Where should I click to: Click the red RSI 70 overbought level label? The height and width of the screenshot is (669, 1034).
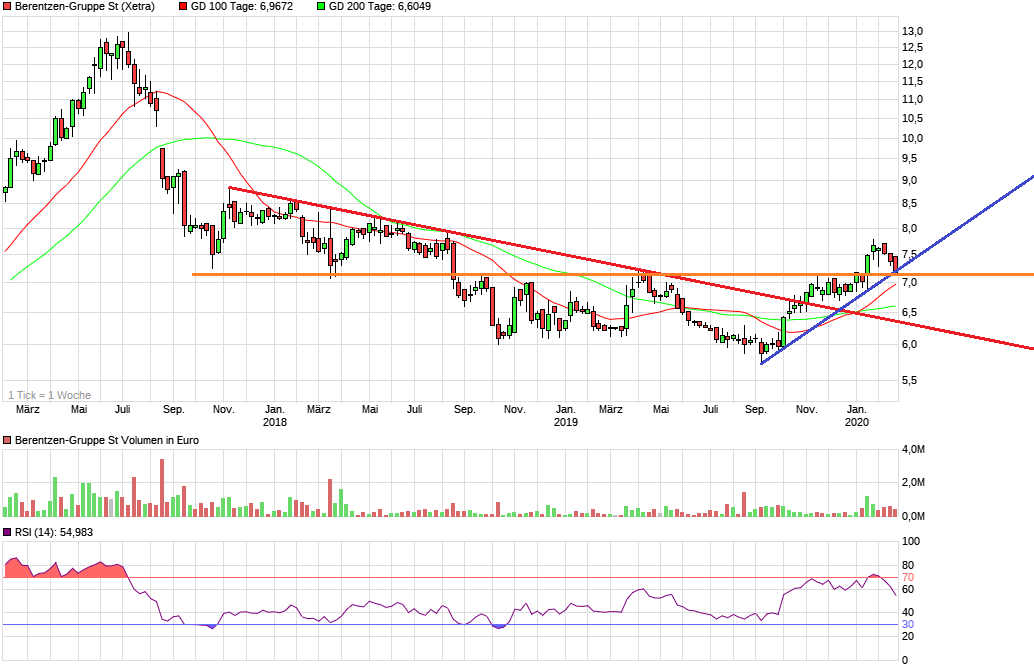pyautogui.click(x=910, y=578)
